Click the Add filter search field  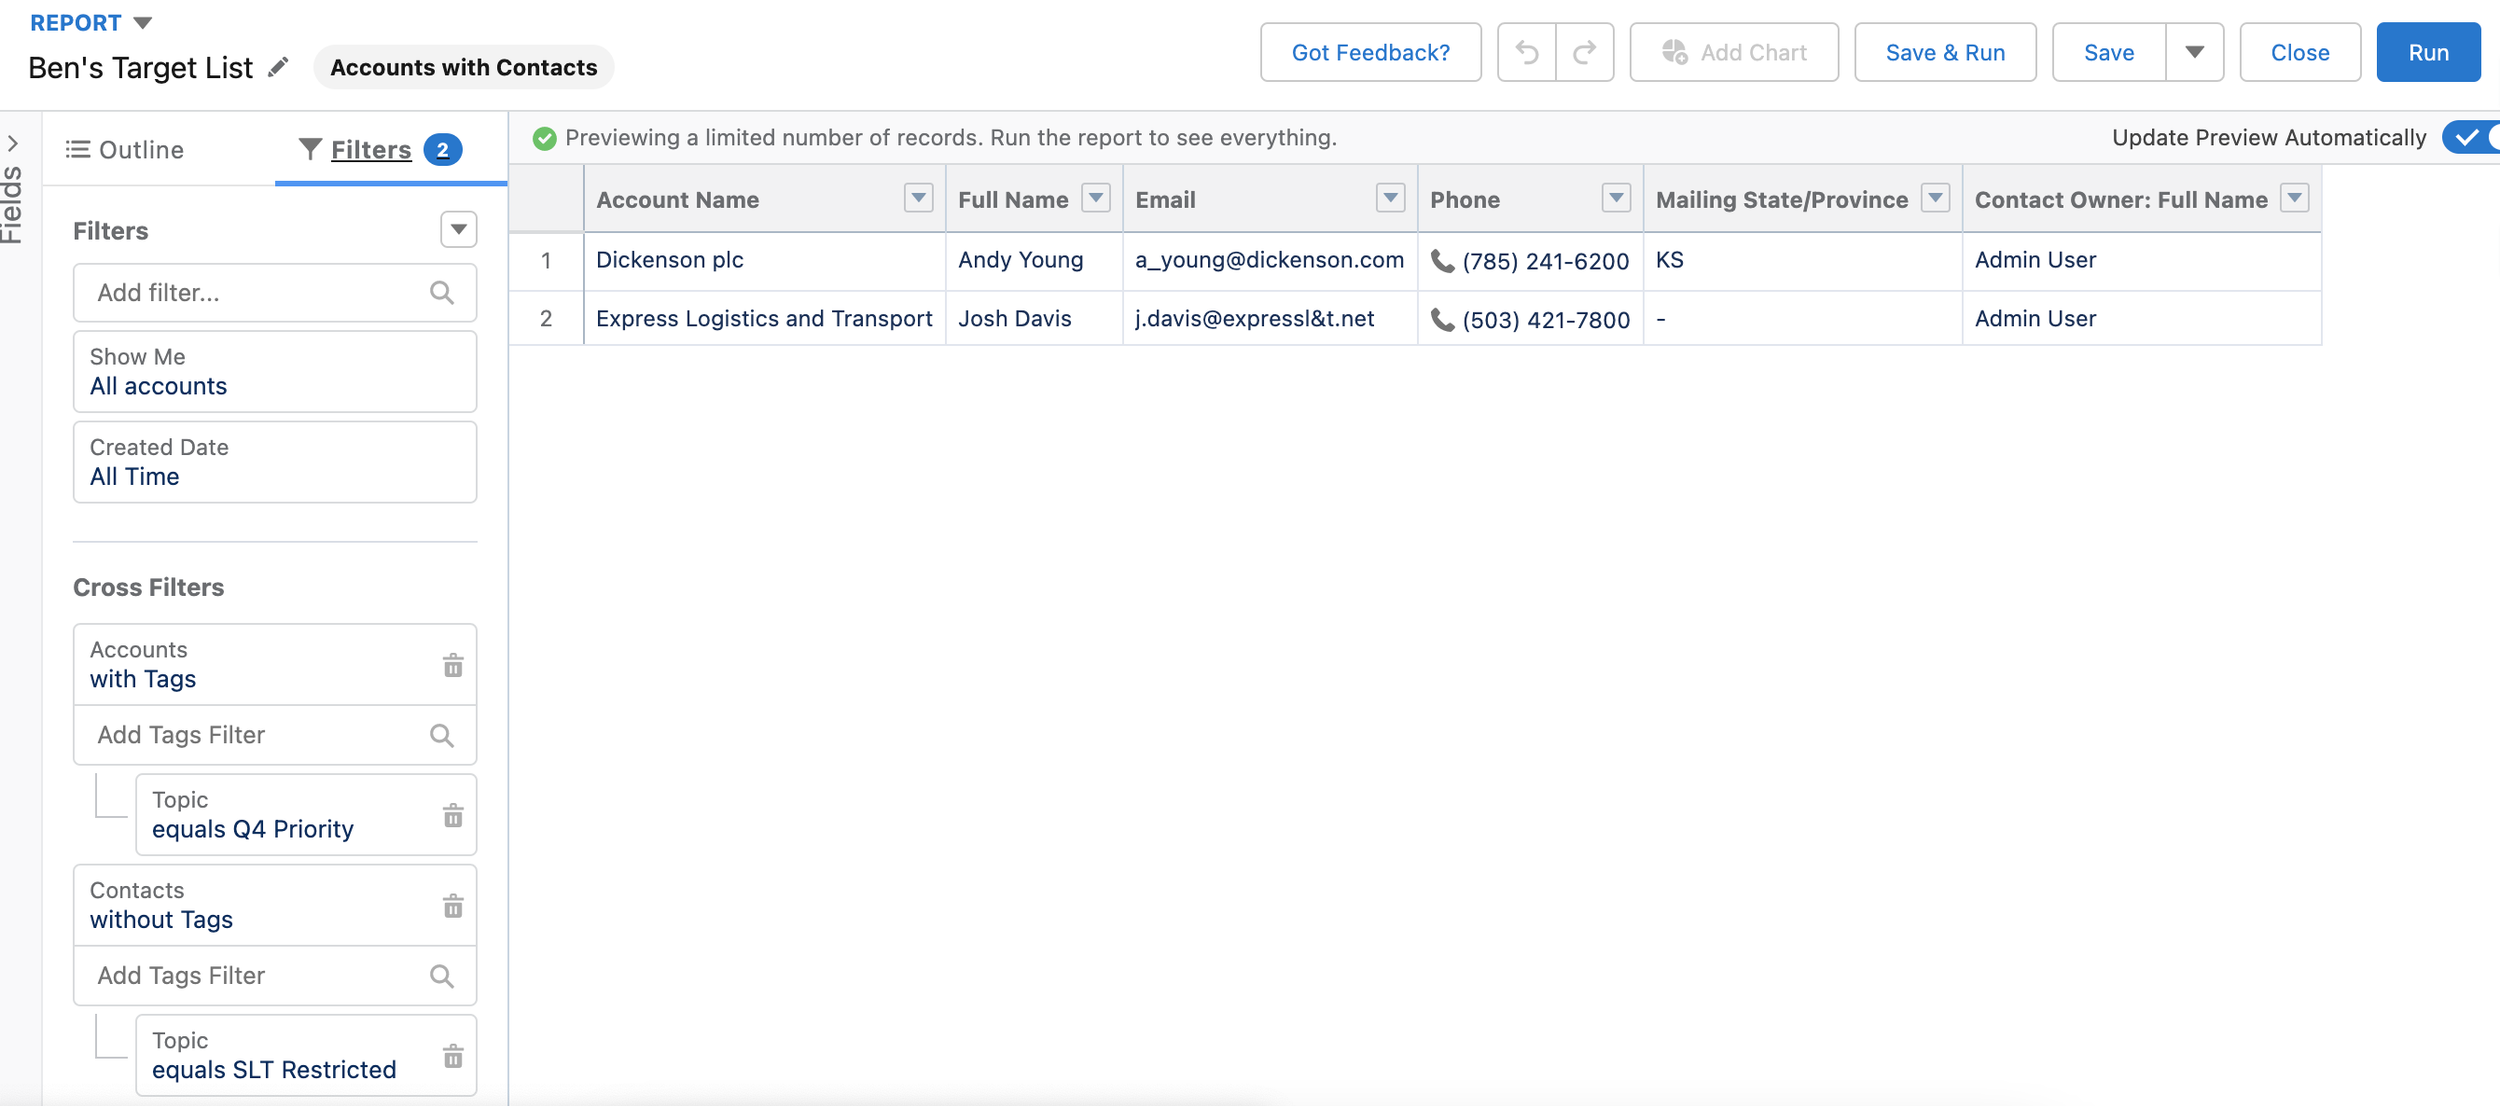(275, 293)
